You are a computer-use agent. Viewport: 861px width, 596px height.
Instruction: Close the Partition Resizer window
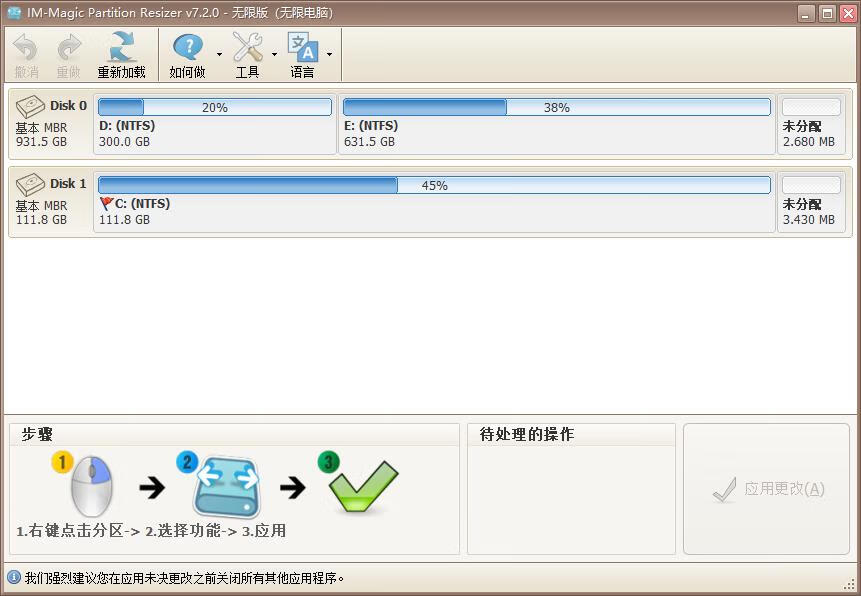click(x=848, y=14)
